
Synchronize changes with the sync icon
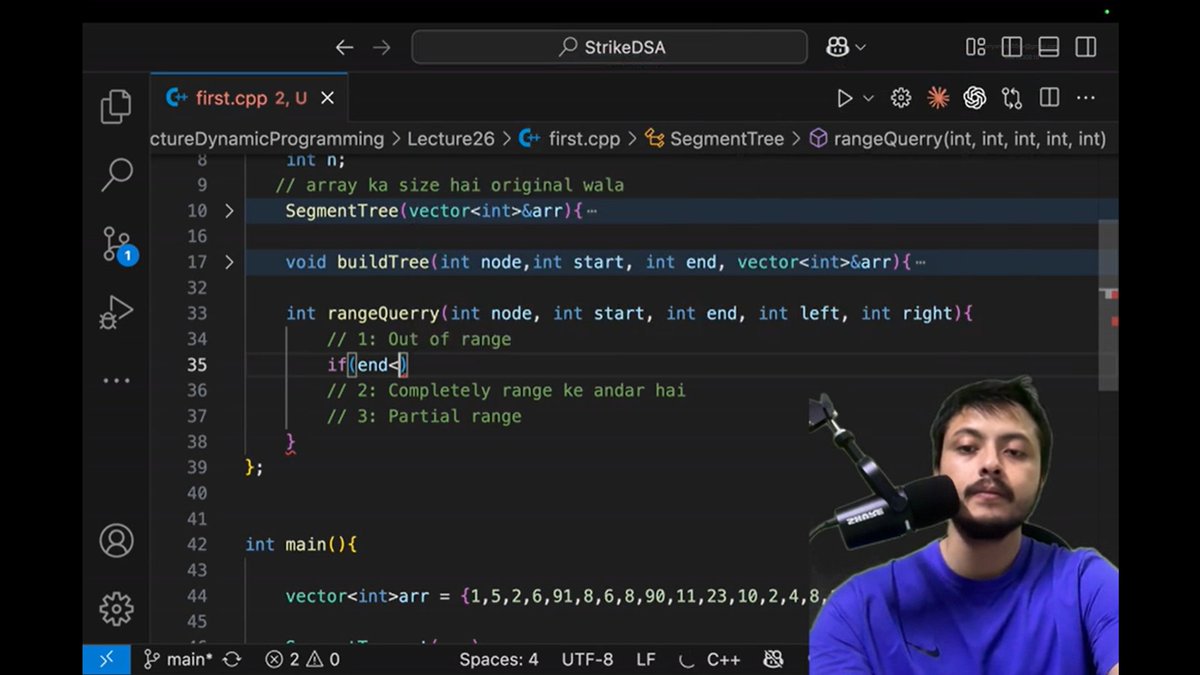tap(232, 659)
